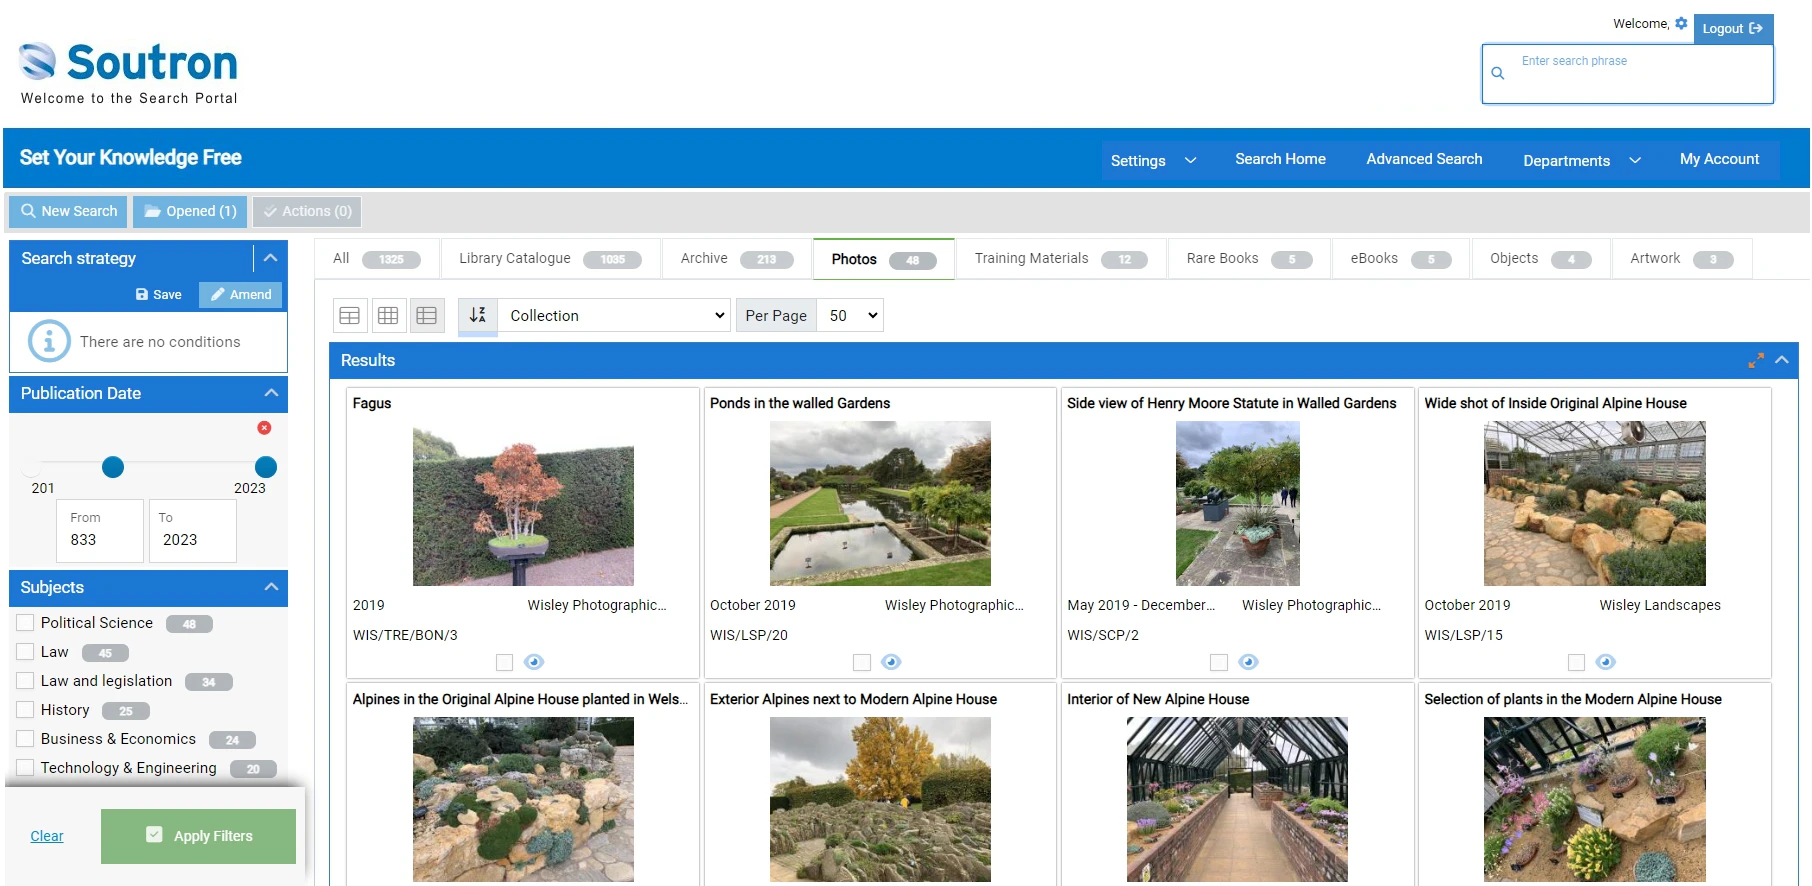The image size is (1812, 886).
Task: Select the Fagus result checkbox
Action: pyautogui.click(x=505, y=662)
